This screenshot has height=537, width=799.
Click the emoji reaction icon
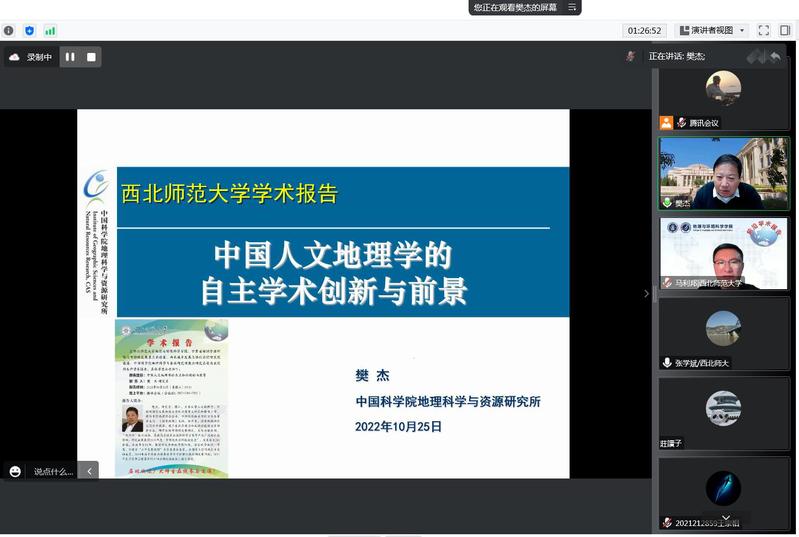(15, 471)
